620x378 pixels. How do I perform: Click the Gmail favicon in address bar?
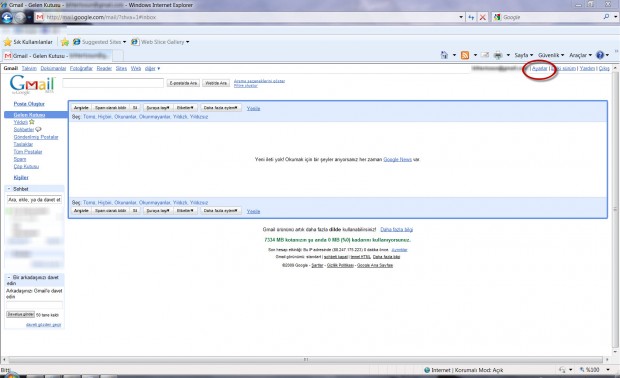(40, 17)
